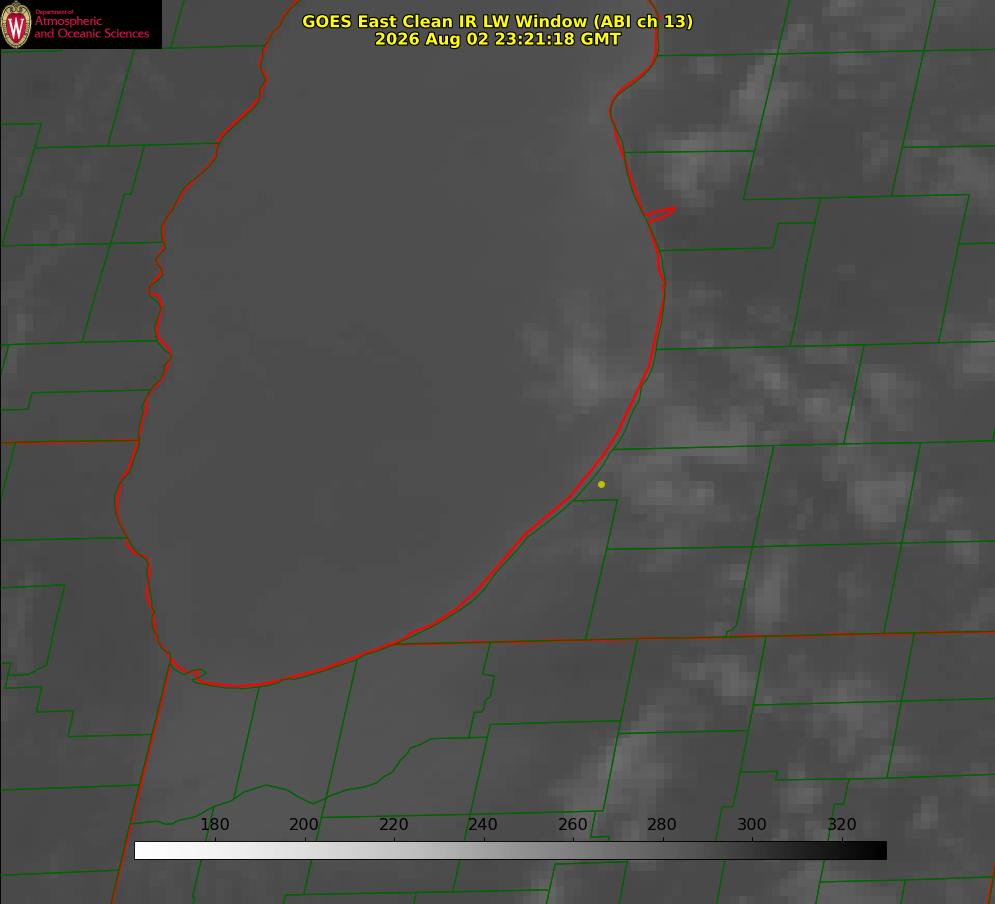The image size is (995, 904).
Task: Select the GOES East Clean IR LW Window title
Action: 498,21
